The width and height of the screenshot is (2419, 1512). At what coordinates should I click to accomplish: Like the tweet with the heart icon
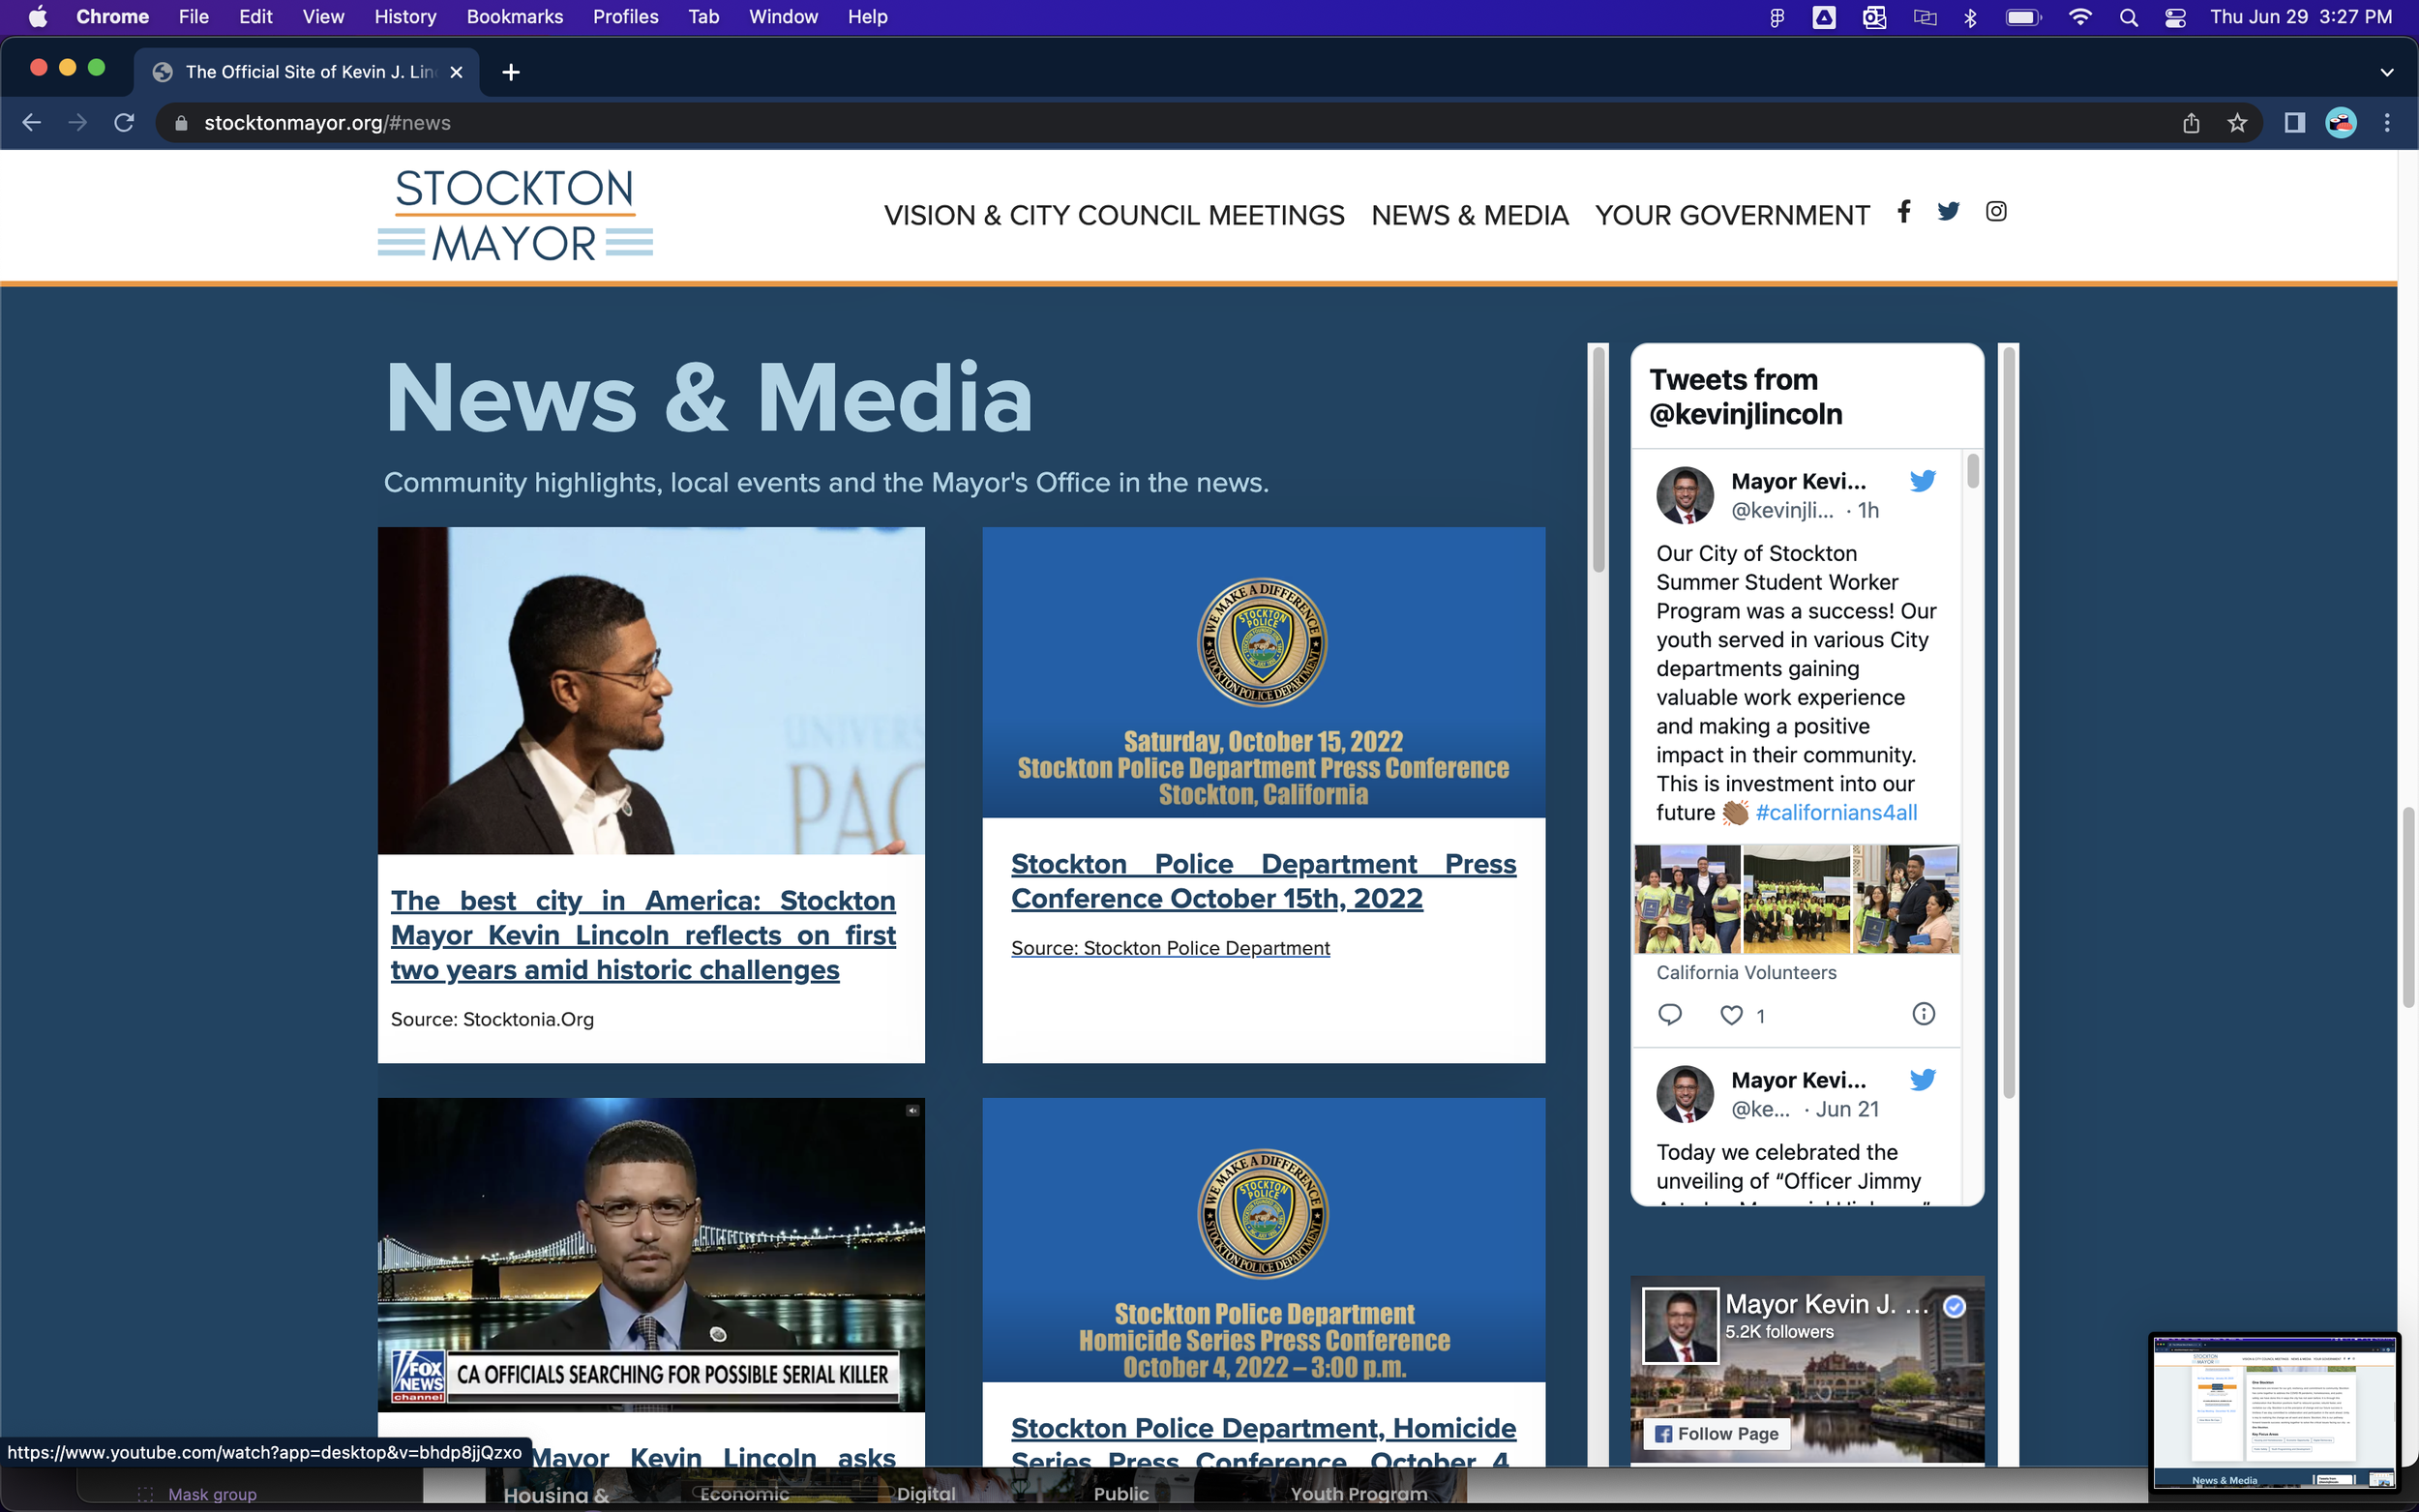[1731, 1015]
